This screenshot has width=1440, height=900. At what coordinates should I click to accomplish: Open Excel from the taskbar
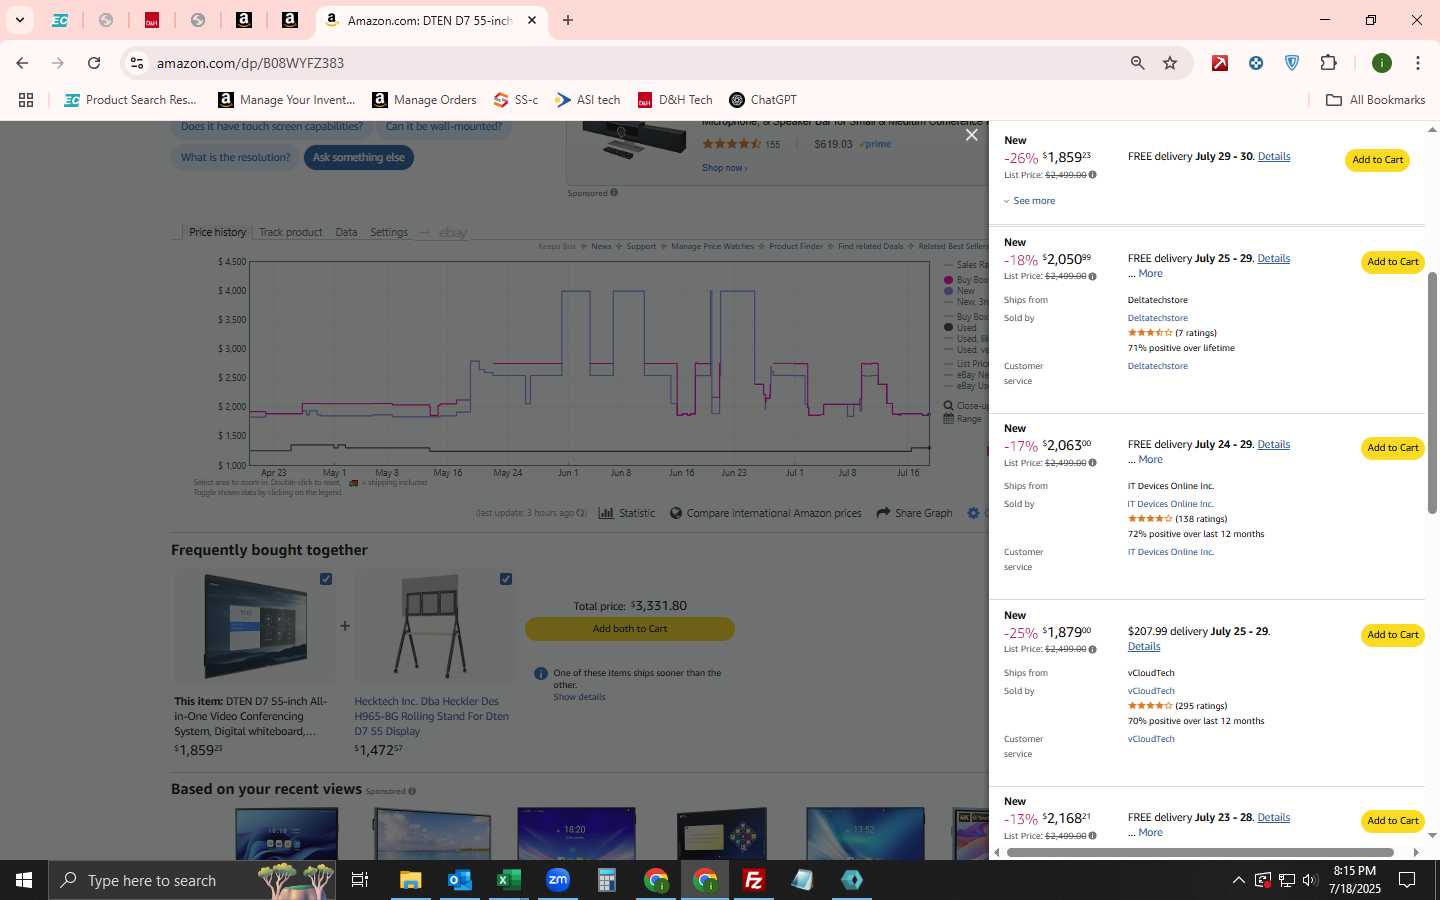pos(508,880)
